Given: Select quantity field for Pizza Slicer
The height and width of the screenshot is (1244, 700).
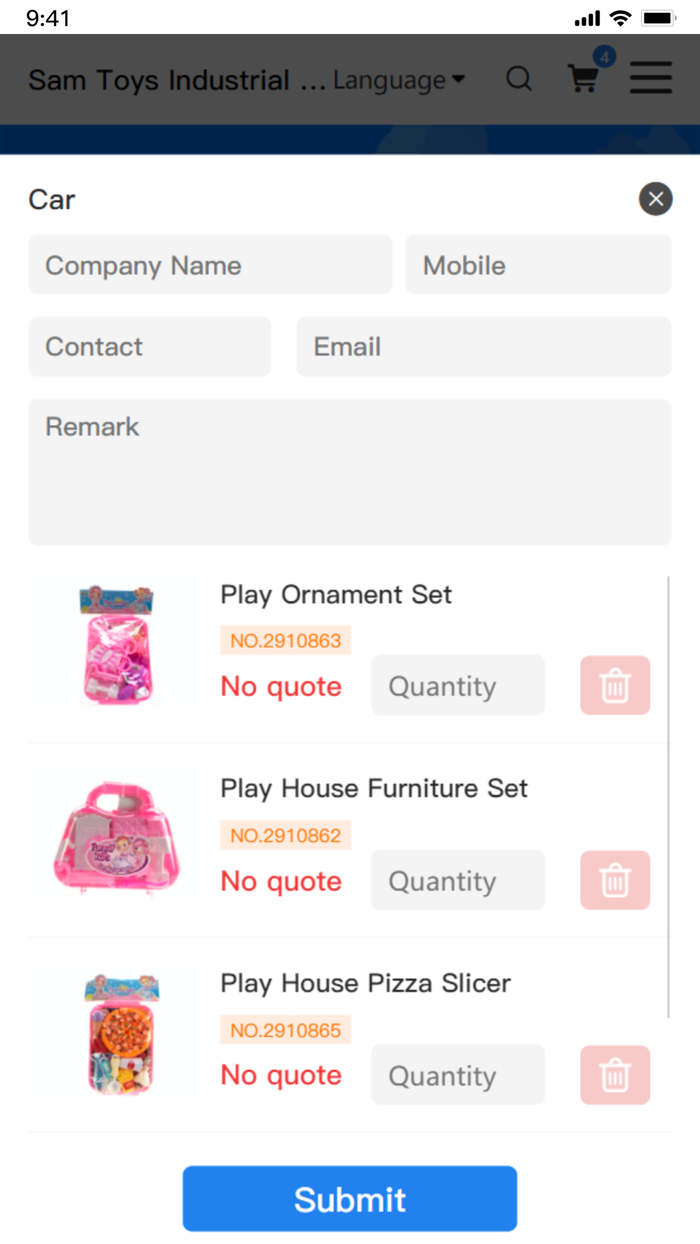Looking at the screenshot, I should click(x=457, y=1075).
